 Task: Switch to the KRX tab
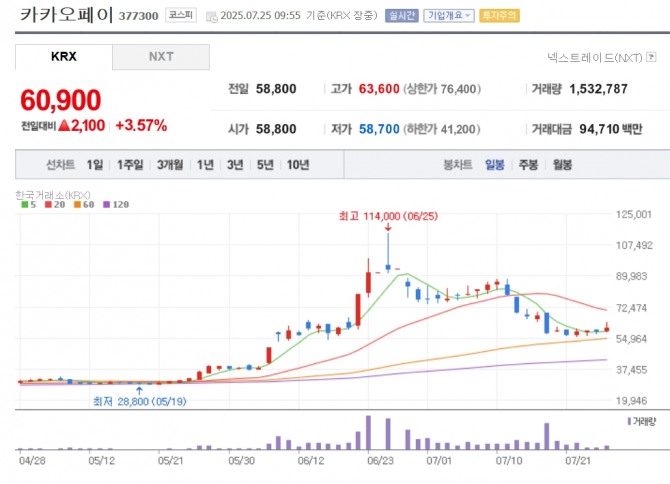64,57
